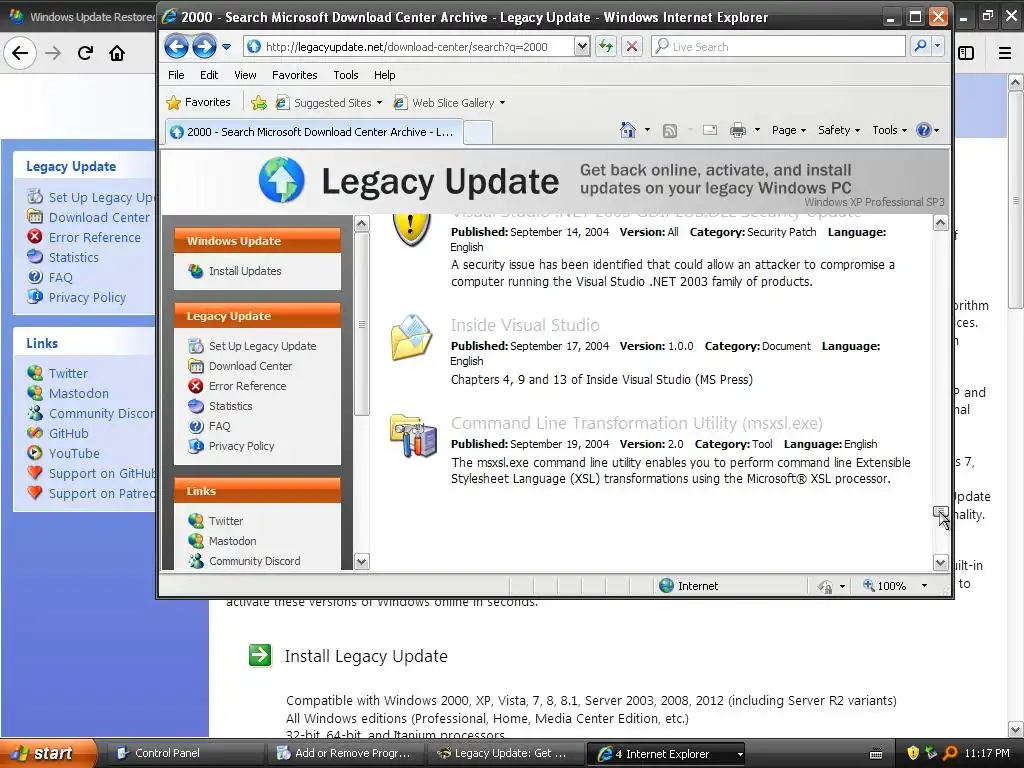The height and width of the screenshot is (768, 1024).
Task: Click the sidebar scrollbar down arrow
Action: (x=361, y=561)
